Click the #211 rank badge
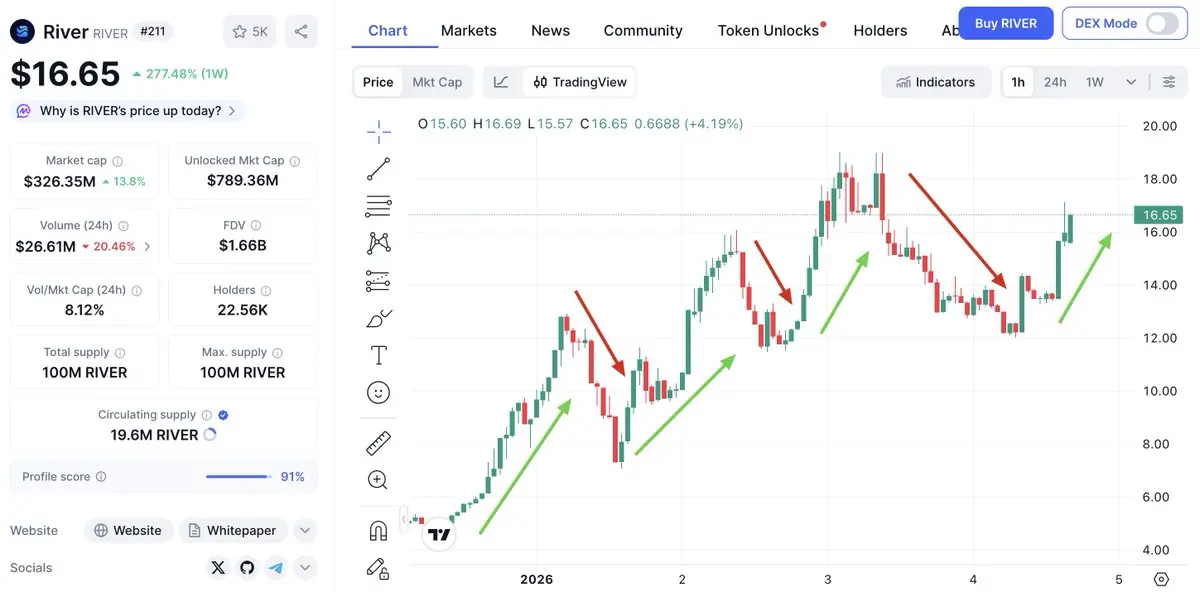 pos(152,31)
